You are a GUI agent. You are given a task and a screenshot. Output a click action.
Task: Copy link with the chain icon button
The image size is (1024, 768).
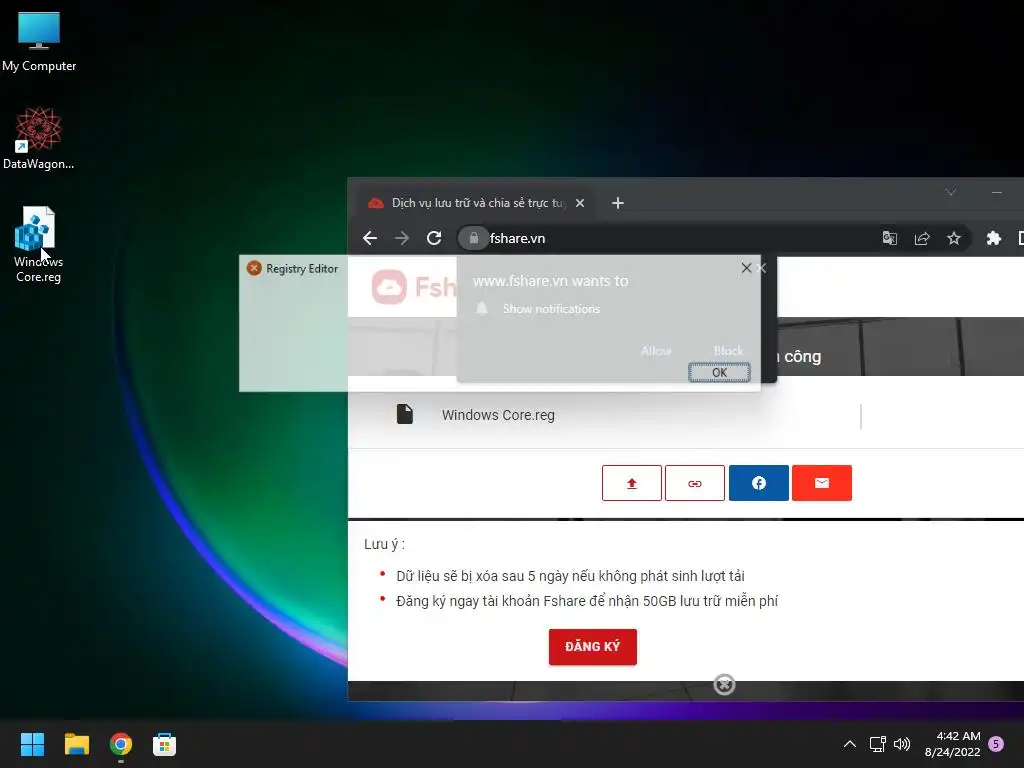coord(695,483)
